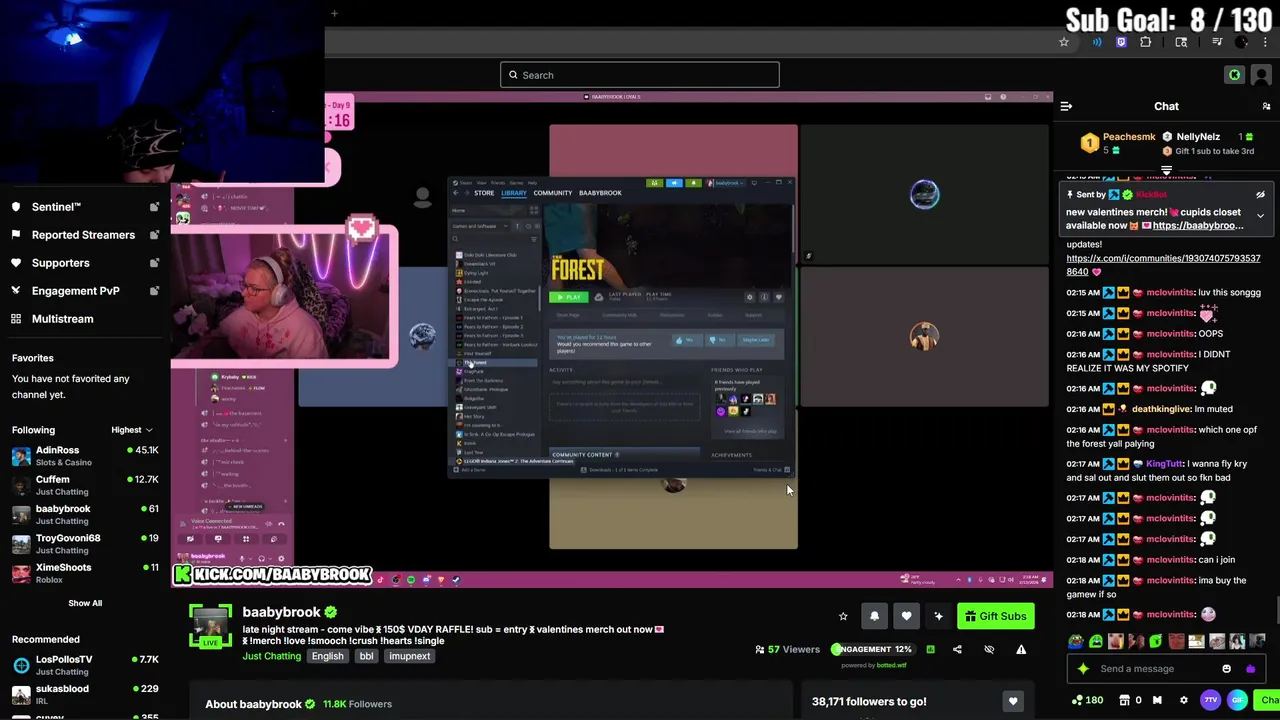Click the 7TV emote button
This screenshot has height=720, width=1280.
click(1211, 700)
